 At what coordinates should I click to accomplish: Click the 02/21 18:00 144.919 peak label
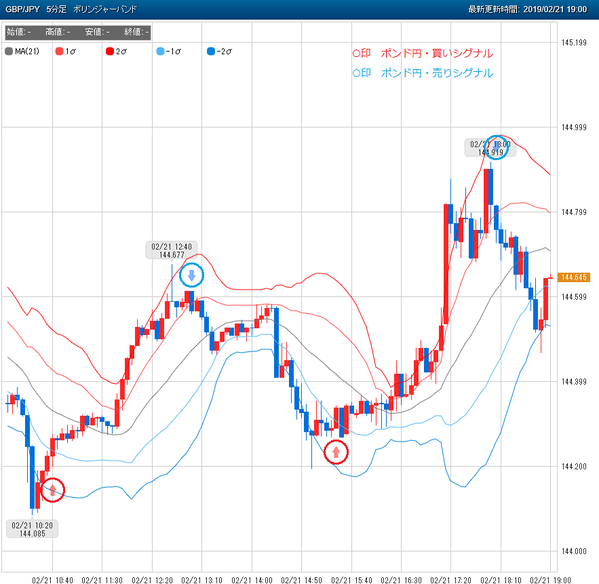pyautogui.click(x=490, y=148)
